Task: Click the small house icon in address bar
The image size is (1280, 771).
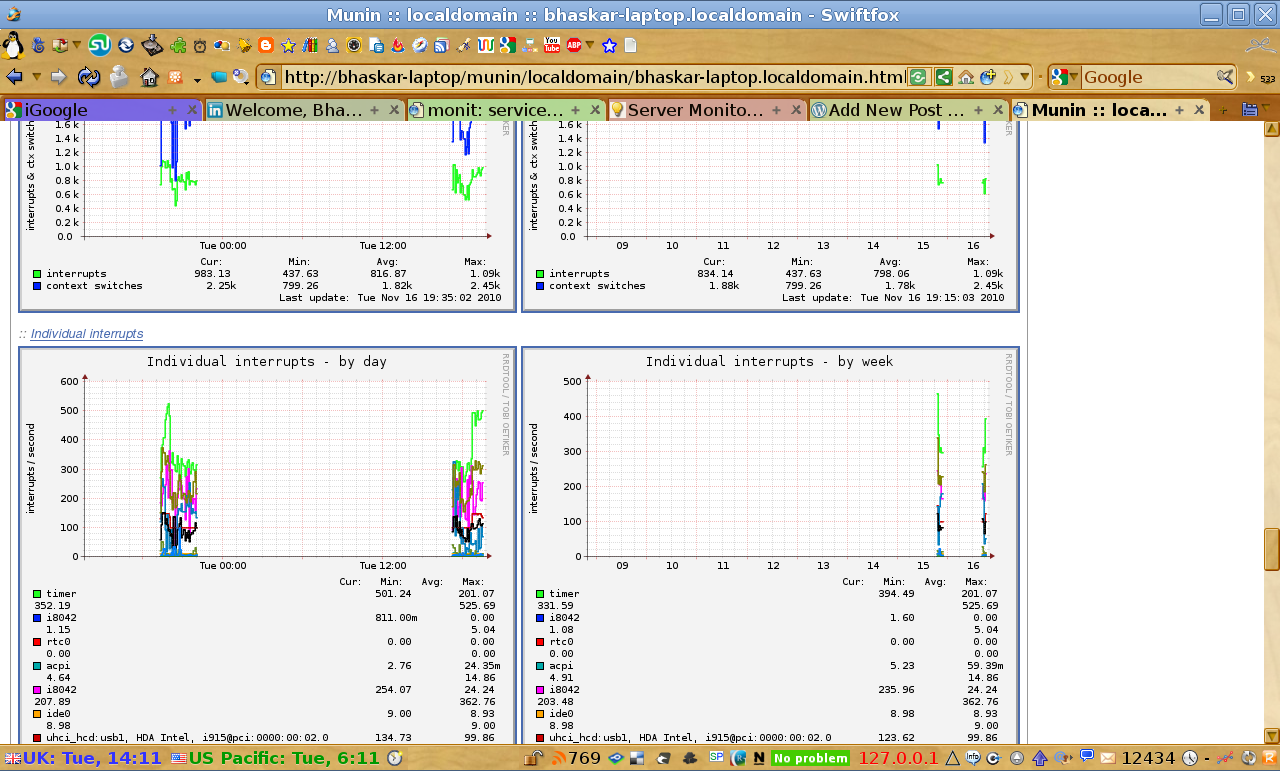Action: pyautogui.click(x=966, y=77)
